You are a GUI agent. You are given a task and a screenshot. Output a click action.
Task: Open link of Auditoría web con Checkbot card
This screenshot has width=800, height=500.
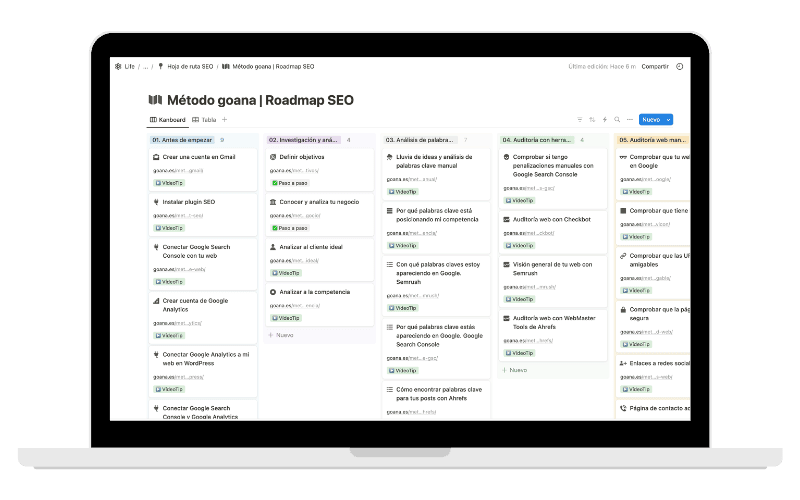tap(529, 233)
